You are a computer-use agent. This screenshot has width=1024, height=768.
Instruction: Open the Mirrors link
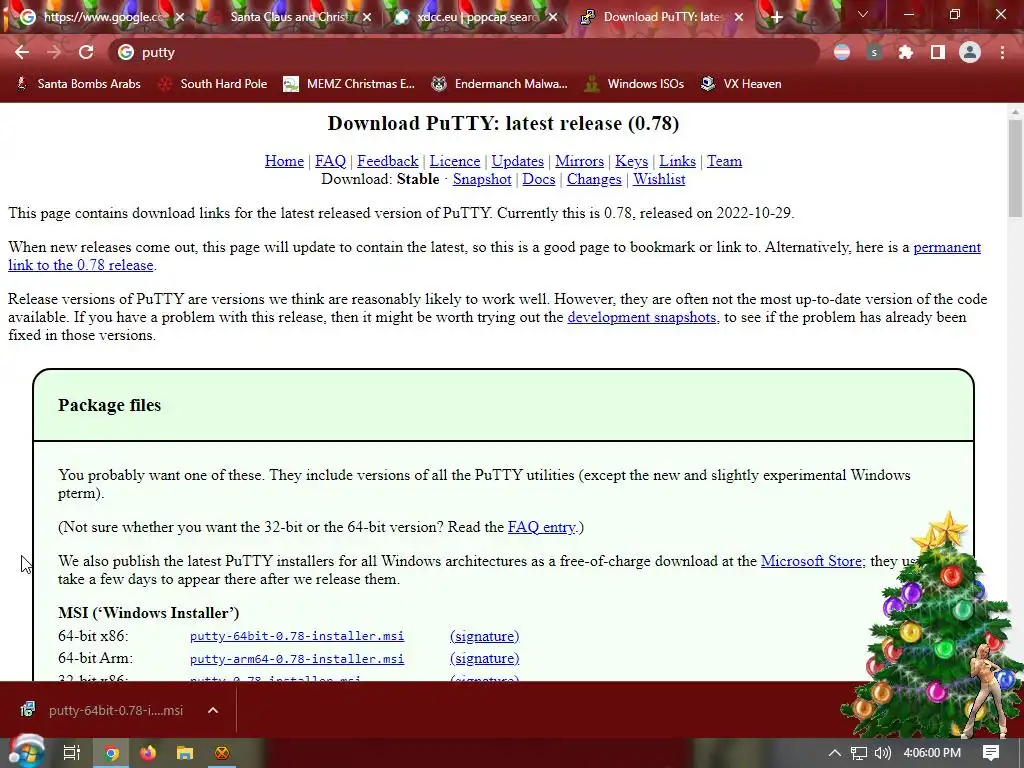(579, 161)
